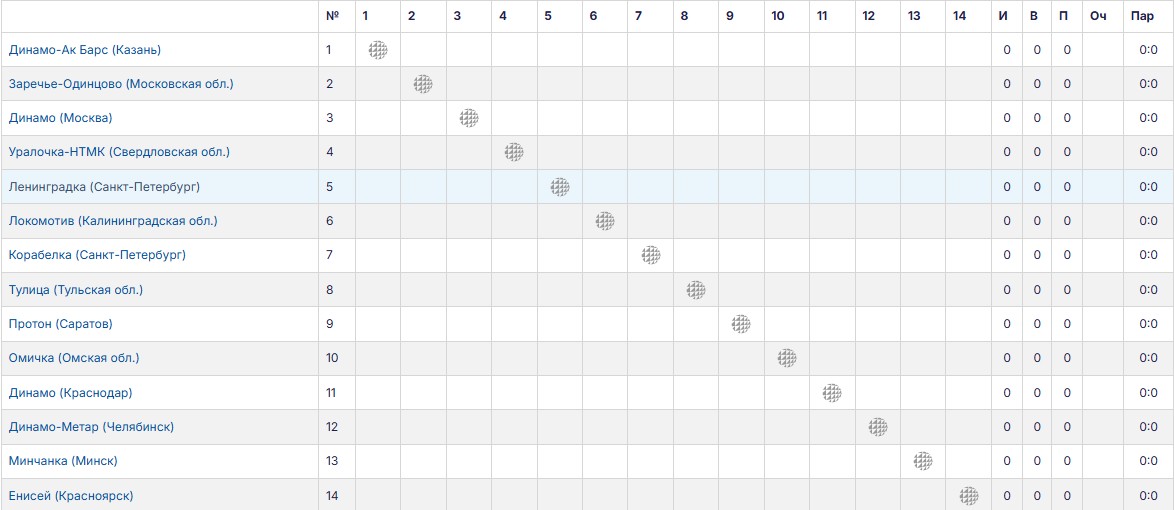Open Уралочка-НТМК (Свердловская обл.) team link
Screen dimensions: 1174x510
tap(119, 152)
